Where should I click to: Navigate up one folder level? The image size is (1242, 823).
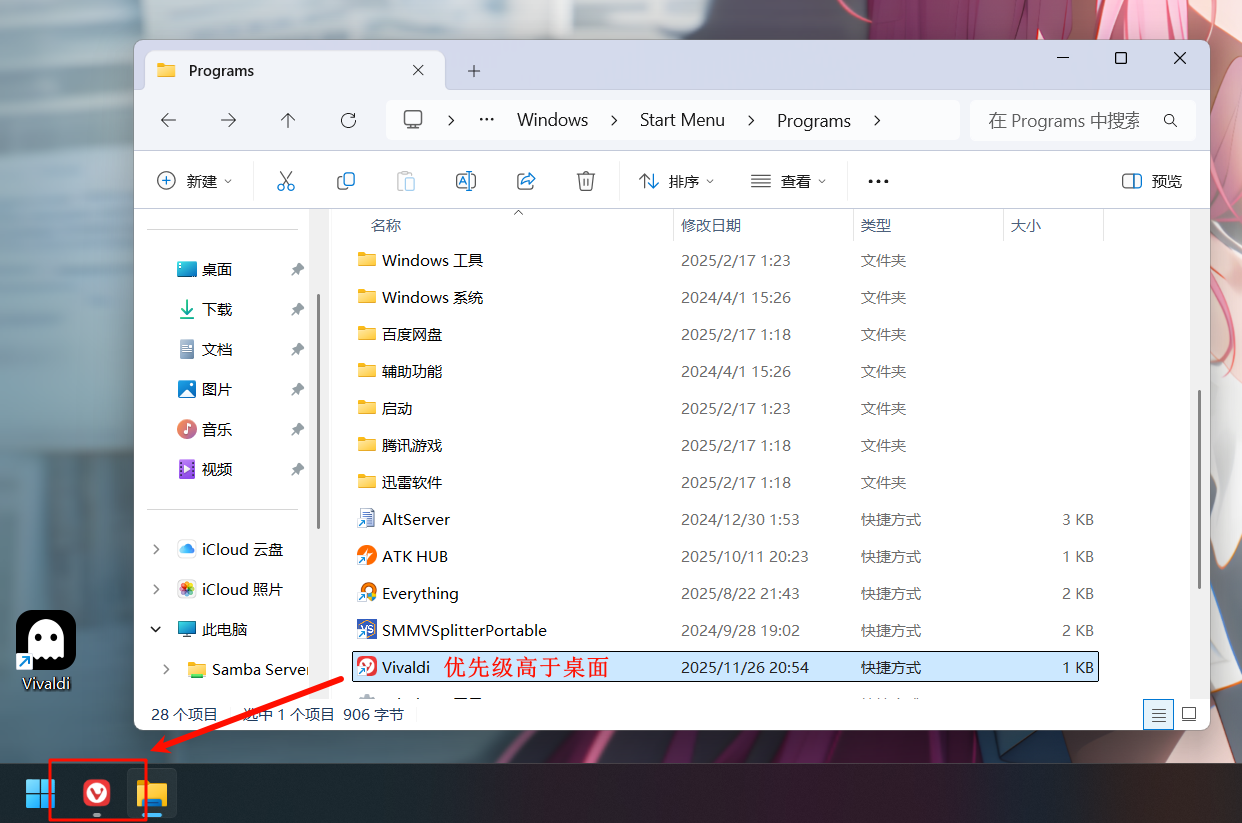(x=288, y=120)
